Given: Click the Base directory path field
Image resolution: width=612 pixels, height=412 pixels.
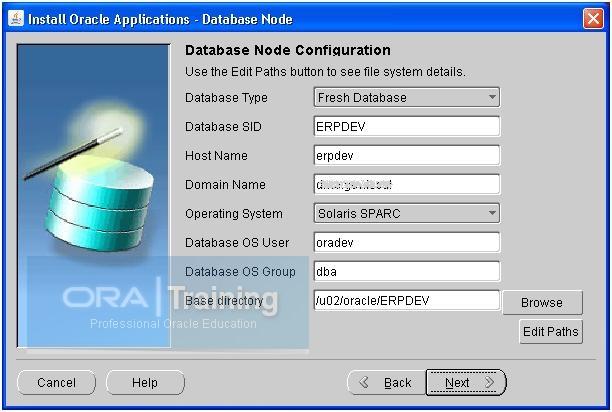Looking at the screenshot, I should coord(407,300).
